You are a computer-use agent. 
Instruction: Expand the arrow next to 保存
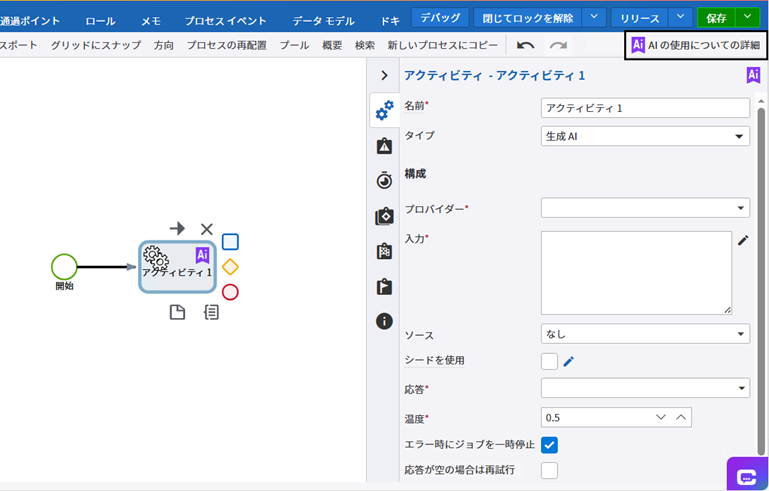click(x=747, y=18)
